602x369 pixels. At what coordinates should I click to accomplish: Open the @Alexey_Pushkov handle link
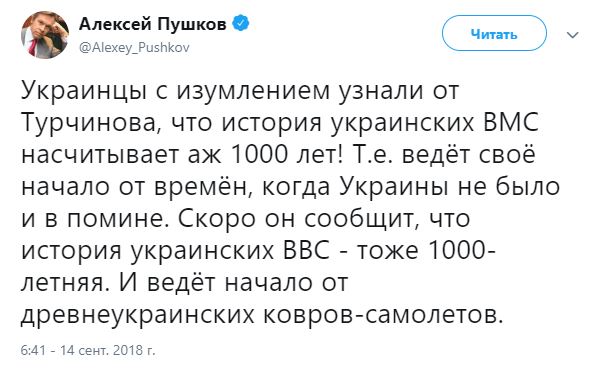(134, 48)
